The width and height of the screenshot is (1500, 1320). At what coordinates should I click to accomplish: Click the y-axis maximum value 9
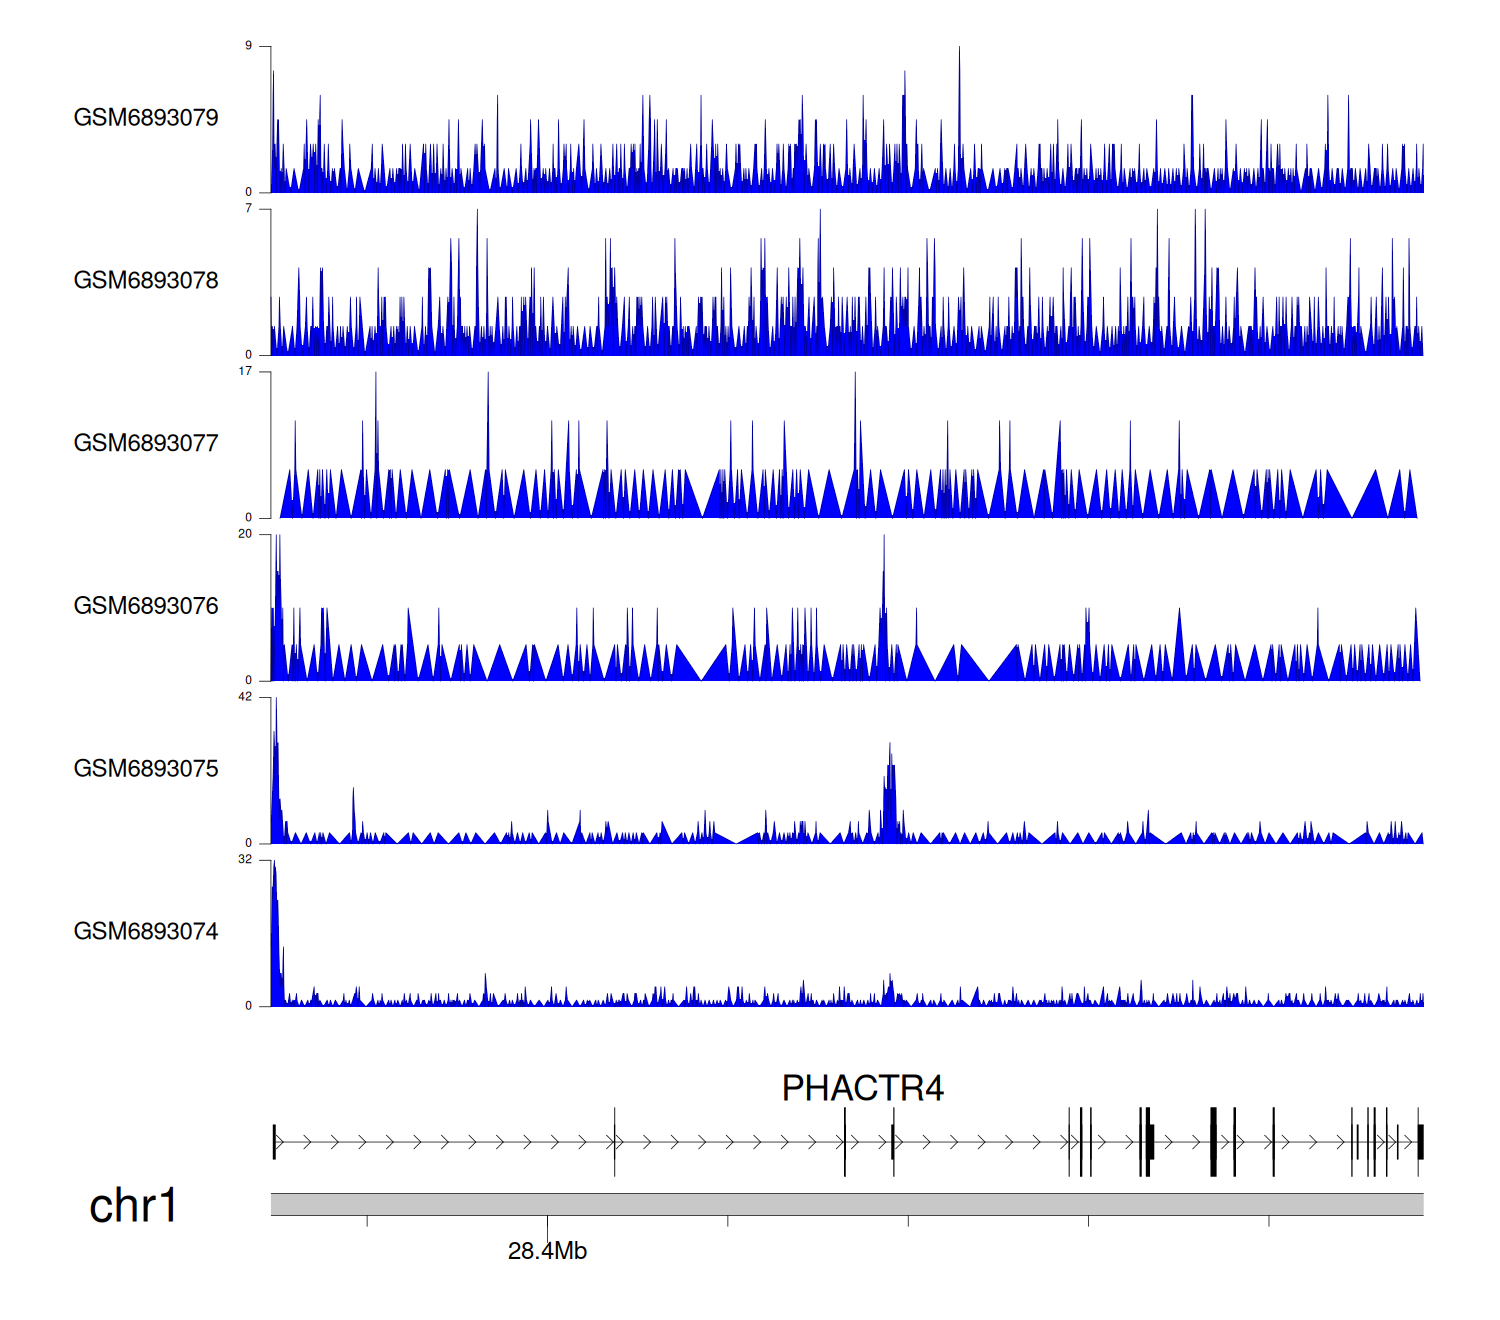248,46
